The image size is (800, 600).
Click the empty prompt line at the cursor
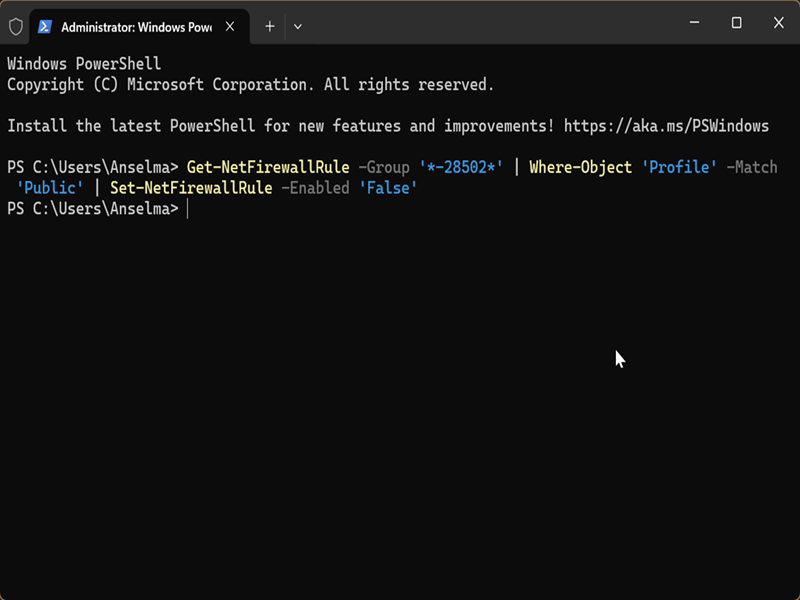pyautogui.click(x=98, y=209)
